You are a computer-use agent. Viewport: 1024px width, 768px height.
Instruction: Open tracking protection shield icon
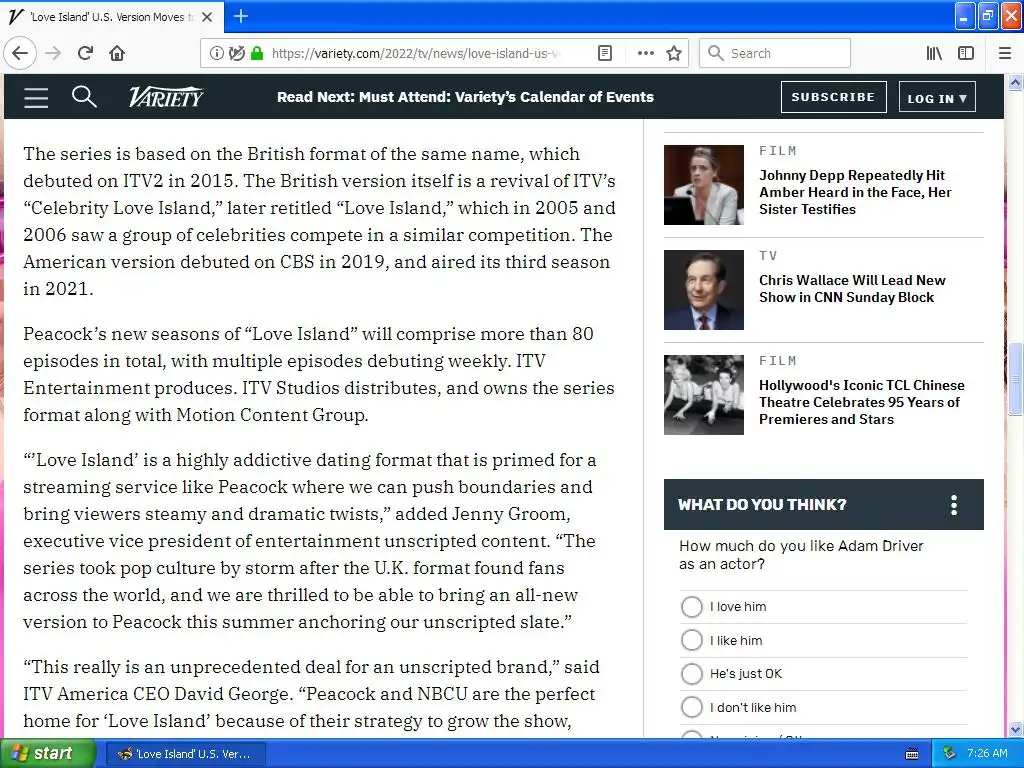click(x=236, y=54)
